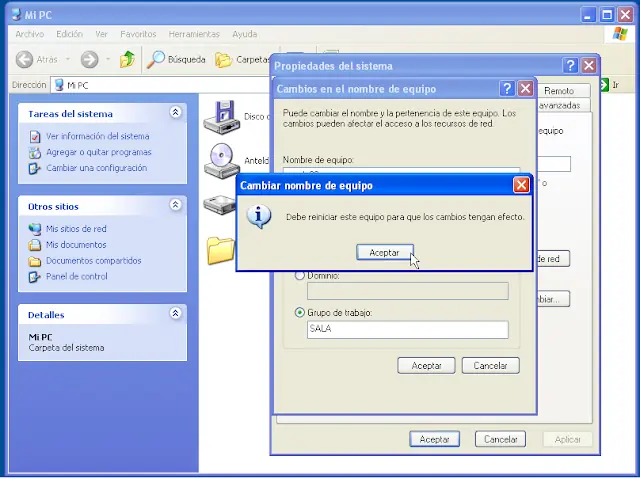Collapse the Detalles panel
640x479 pixels.
176,314
